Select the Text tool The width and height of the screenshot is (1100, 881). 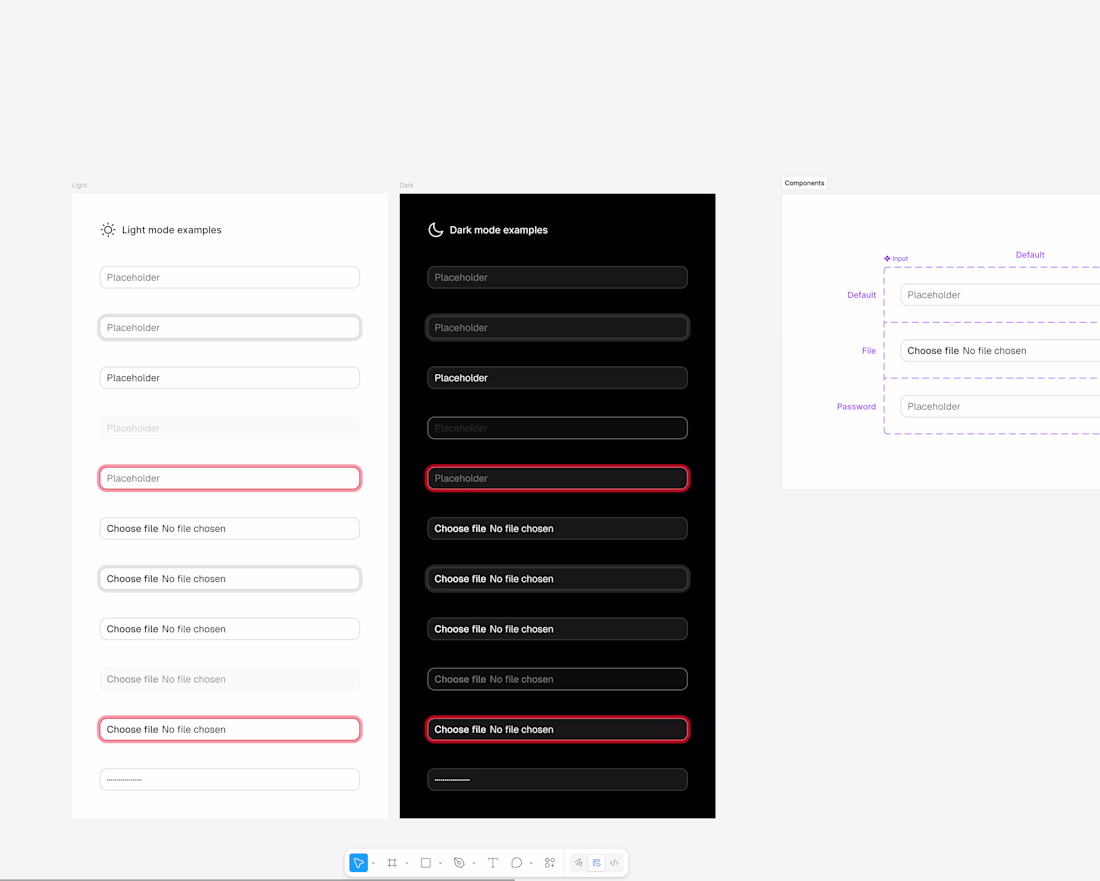tap(492, 863)
